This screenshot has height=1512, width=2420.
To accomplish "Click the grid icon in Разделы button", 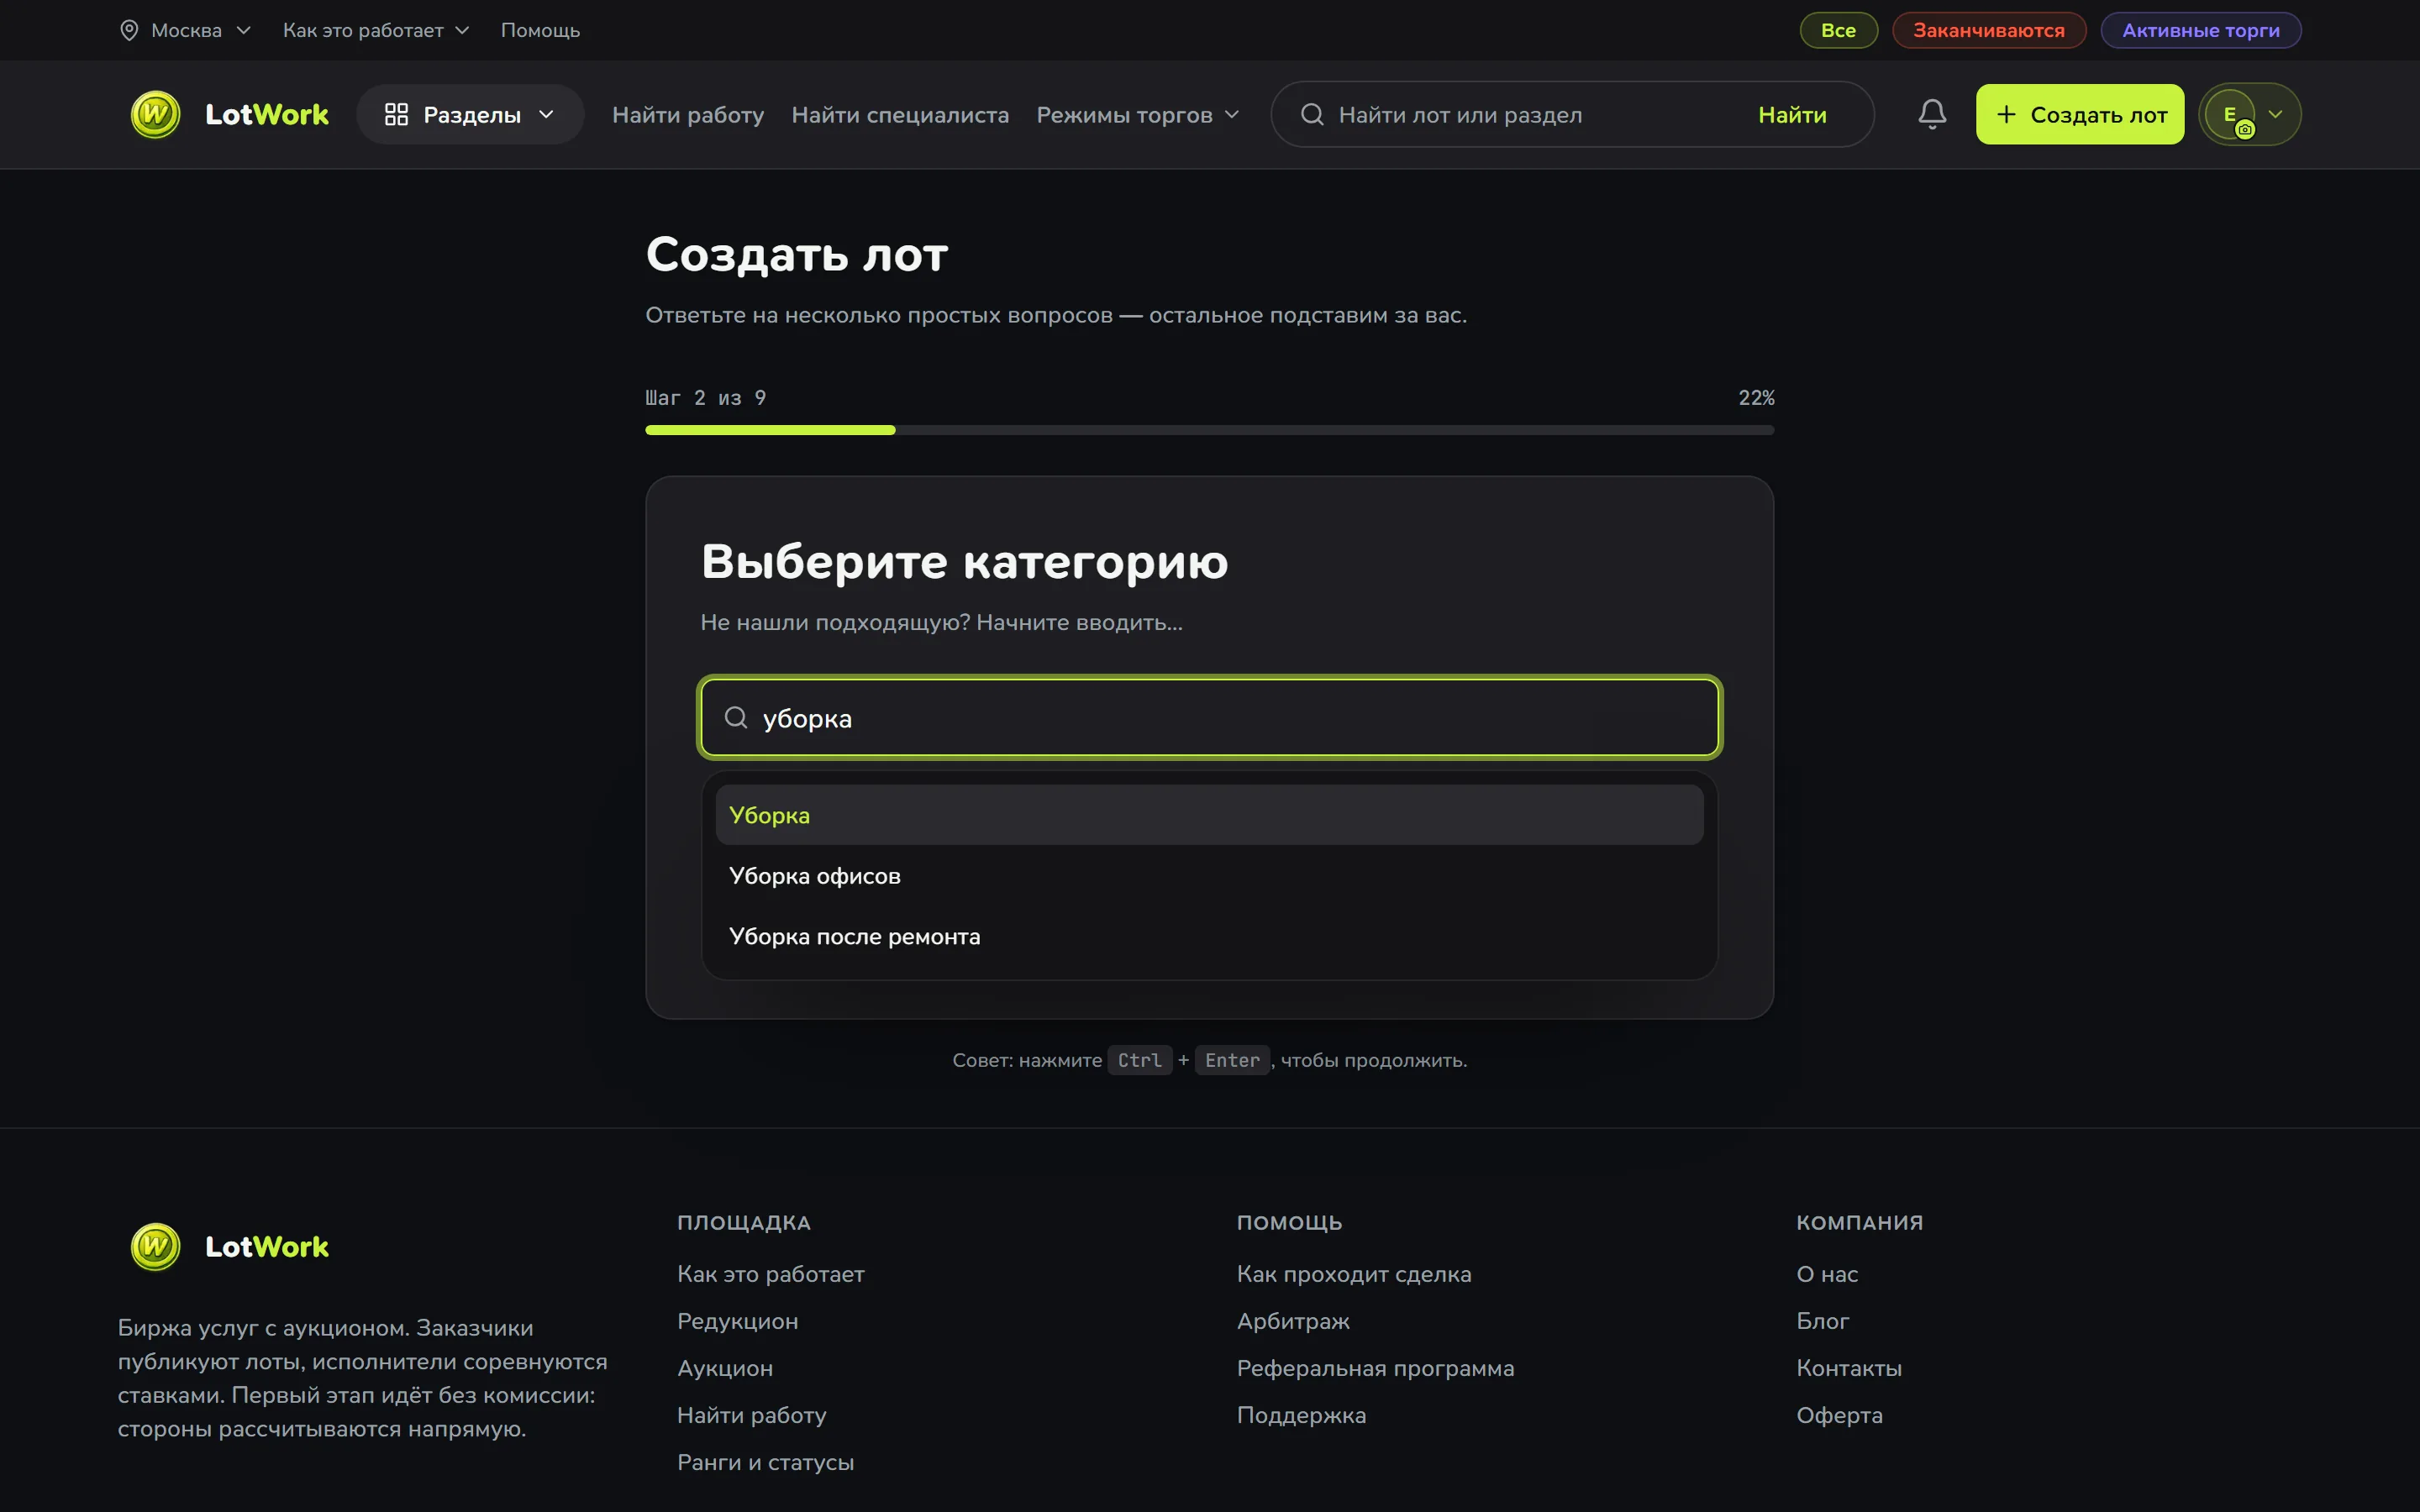I will click(396, 114).
